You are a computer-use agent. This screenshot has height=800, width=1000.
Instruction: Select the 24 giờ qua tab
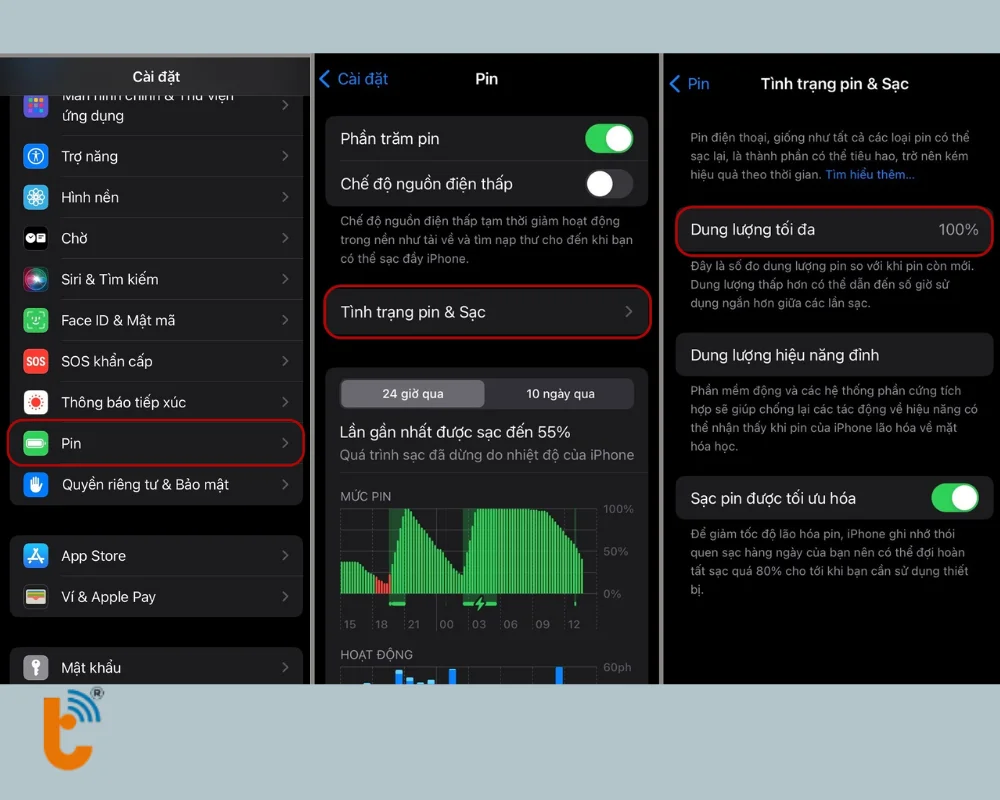(x=412, y=393)
